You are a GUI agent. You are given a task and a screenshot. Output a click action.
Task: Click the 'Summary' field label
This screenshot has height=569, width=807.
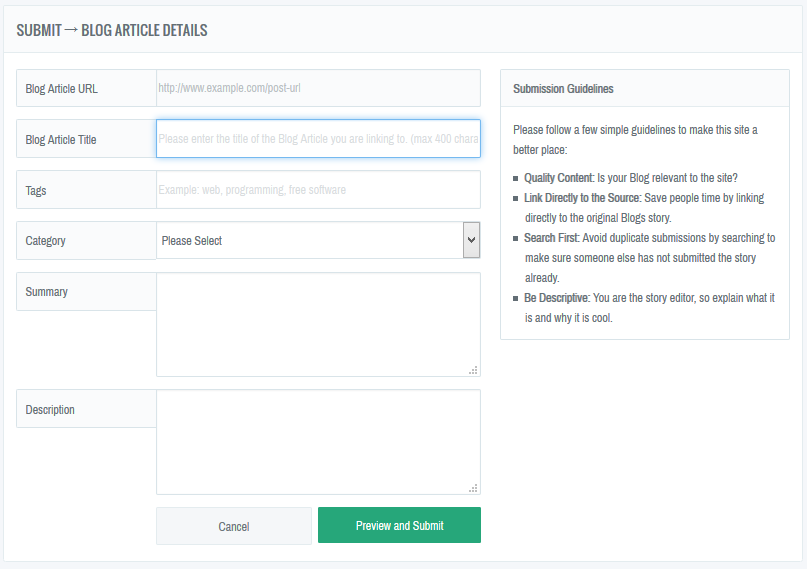[x=46, y=292]
